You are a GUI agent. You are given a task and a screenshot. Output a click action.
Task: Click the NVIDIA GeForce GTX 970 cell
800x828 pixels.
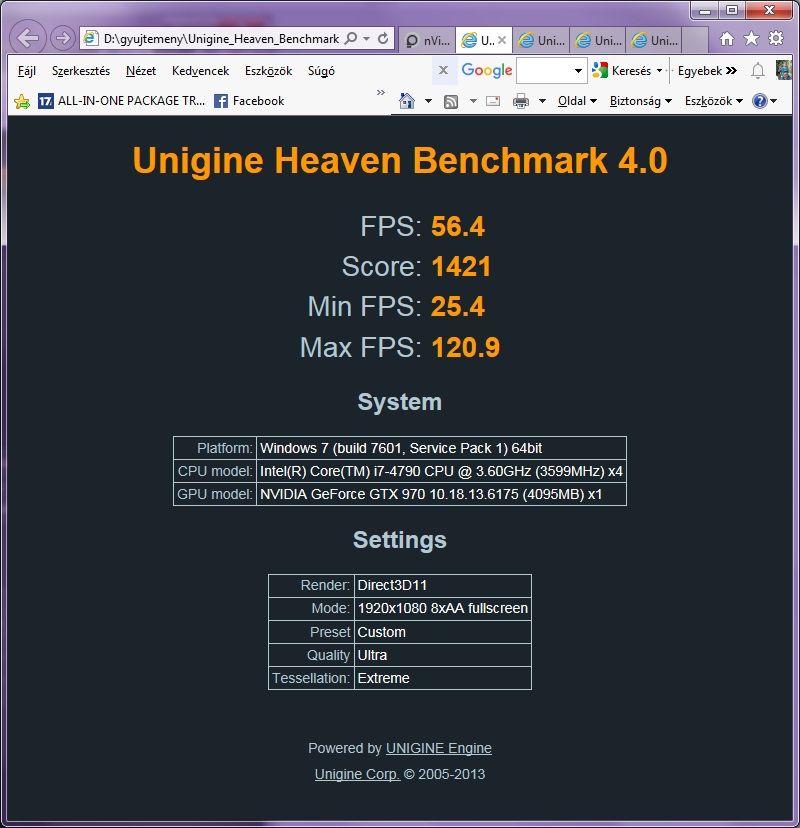[x=441, y=494]
